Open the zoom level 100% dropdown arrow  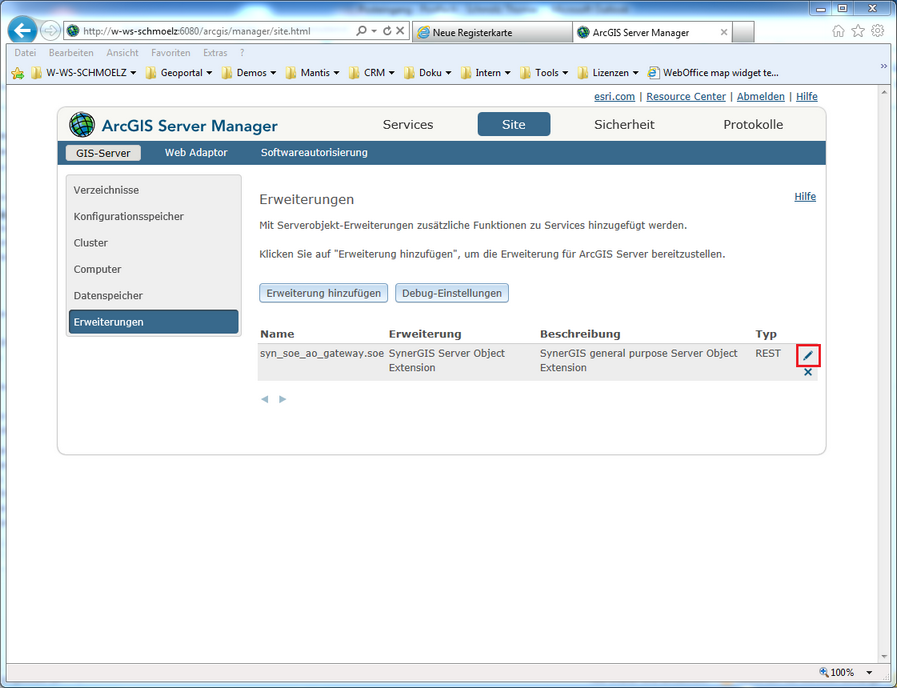tap(869, 673)
